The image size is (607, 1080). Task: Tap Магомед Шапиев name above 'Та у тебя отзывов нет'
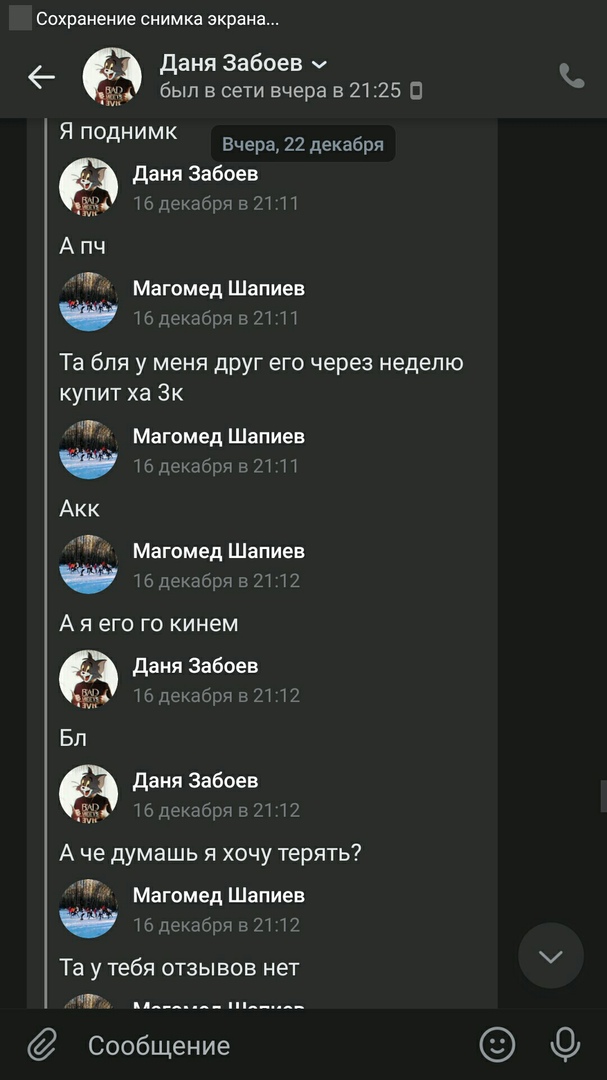click(x=218, y=895)
